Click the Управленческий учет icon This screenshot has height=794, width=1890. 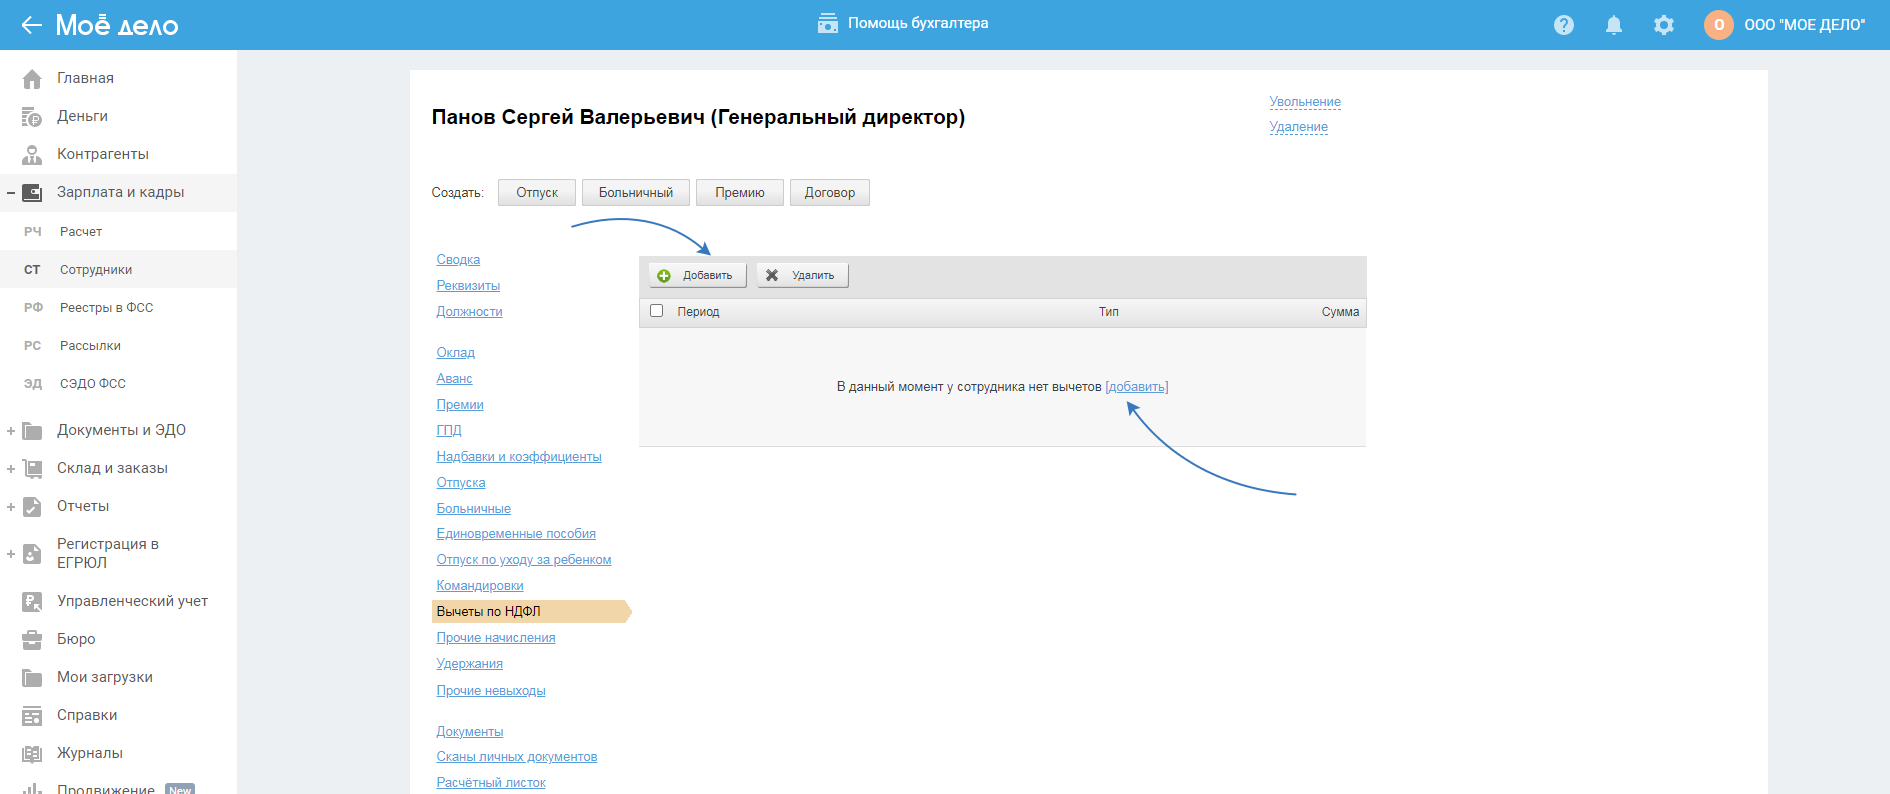click(x=32, y=601)
